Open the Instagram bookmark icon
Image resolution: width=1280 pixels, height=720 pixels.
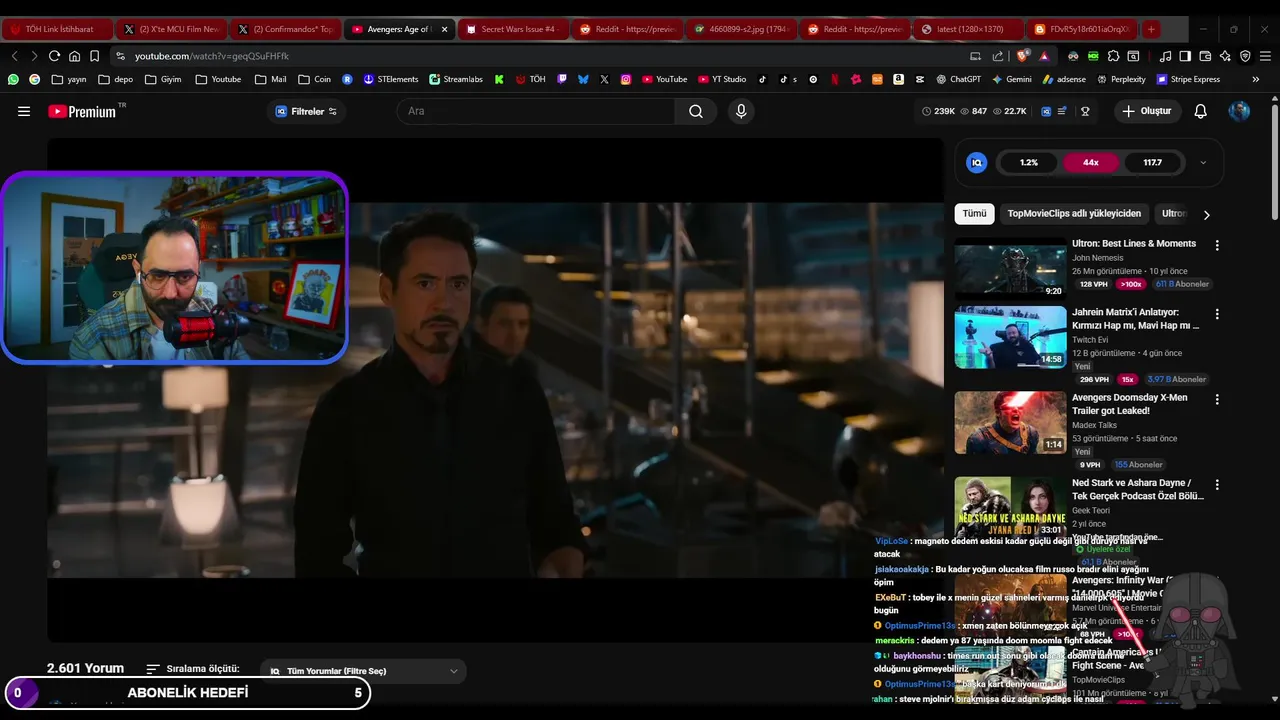coord(626,79)
